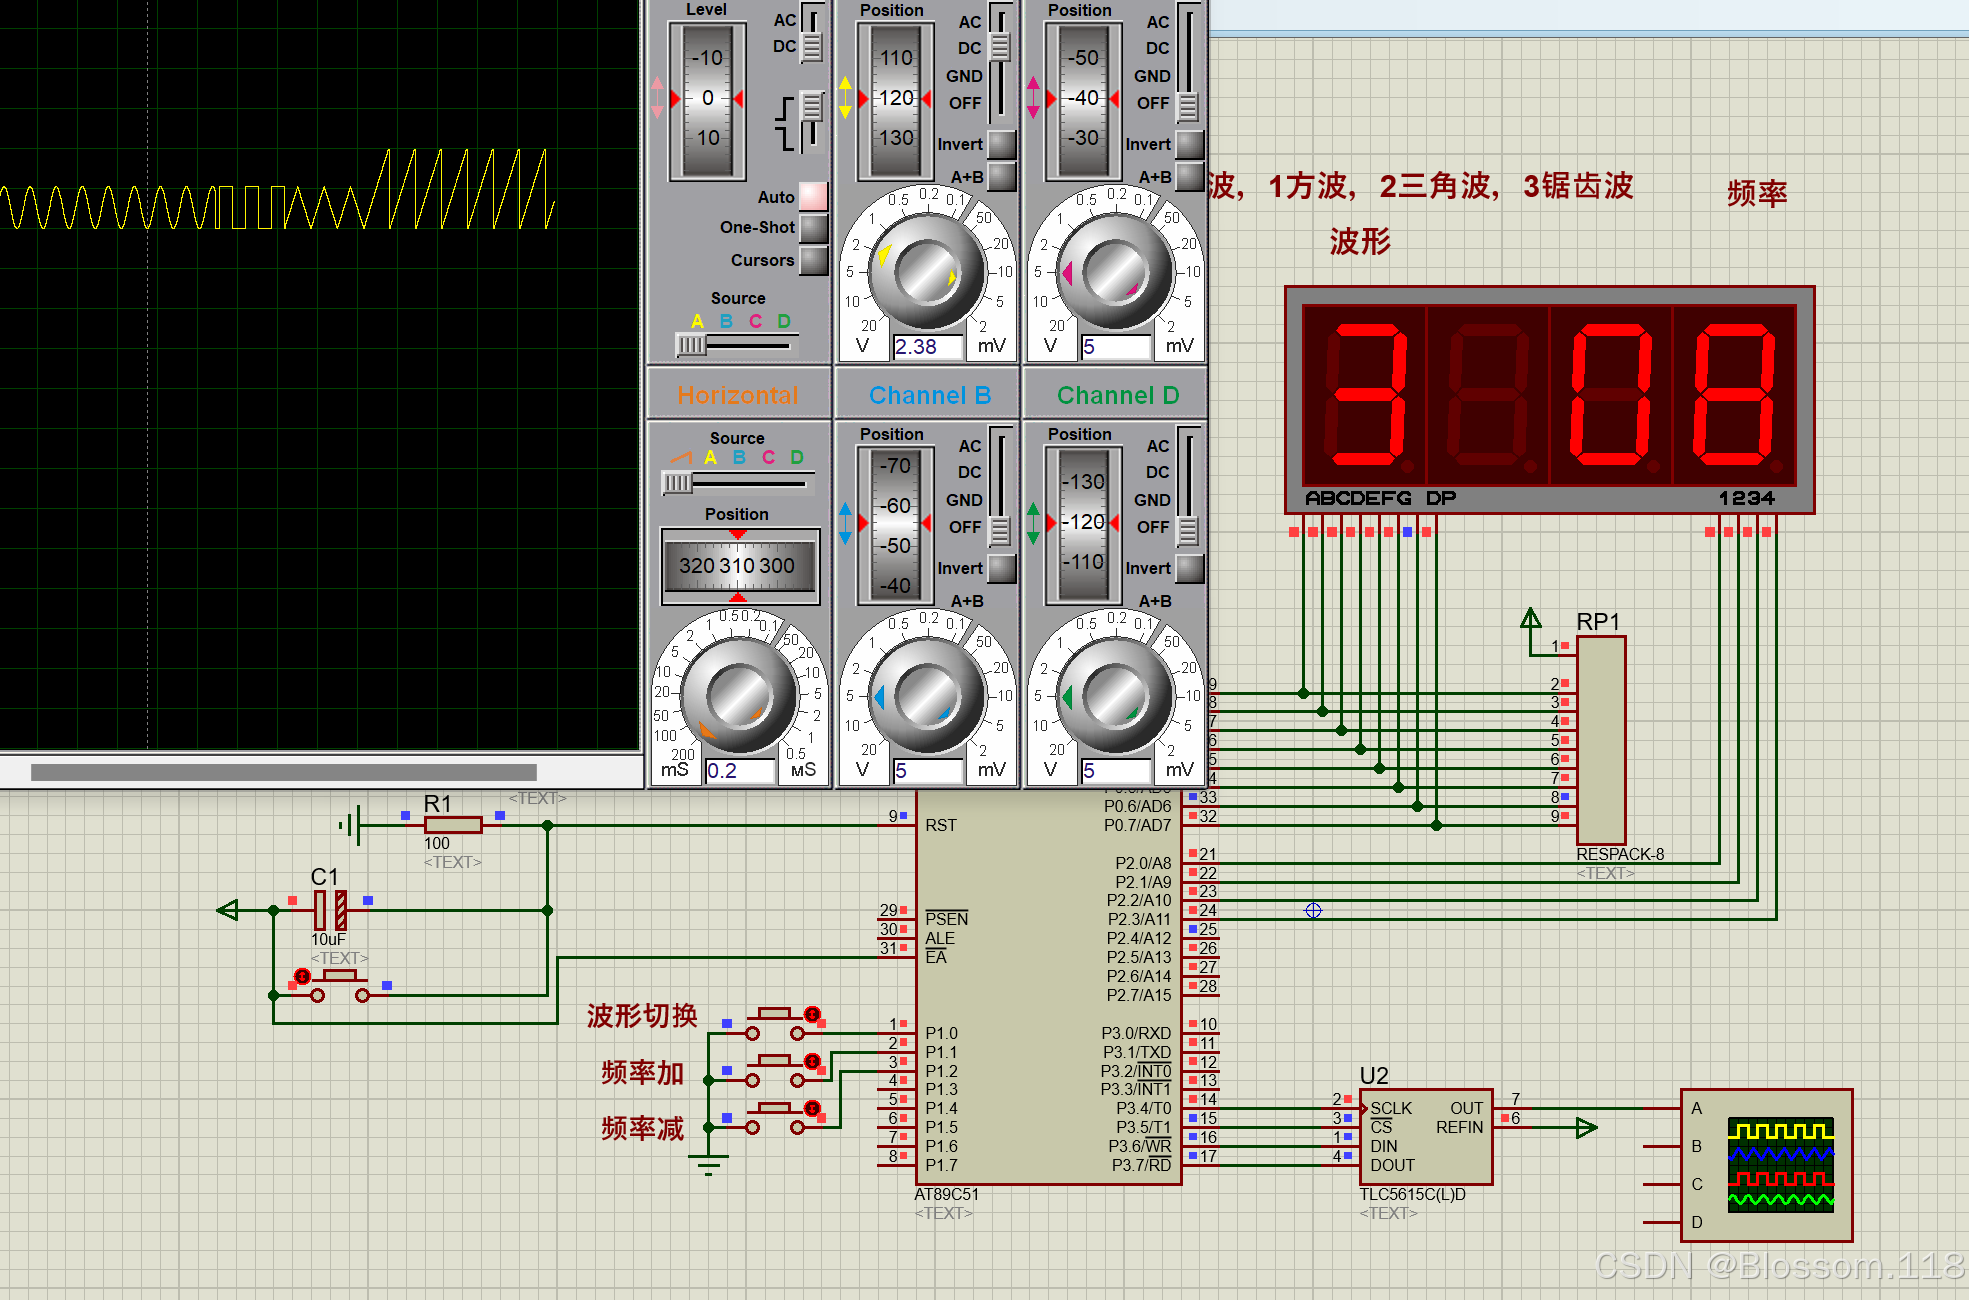1969x1300 pixels.
Task: Click the oscilloscope component in schematic
Action: [1766, 1165]
